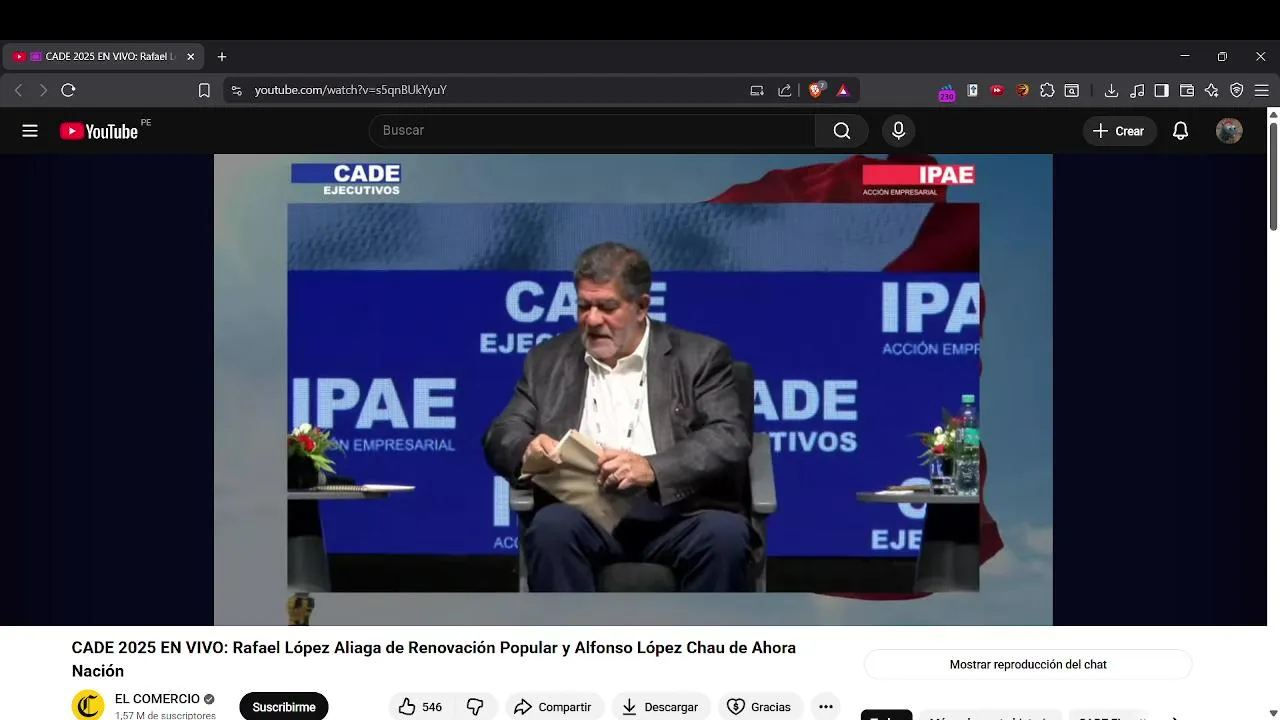Open the red fast-forward extension icon

point(997,90)
